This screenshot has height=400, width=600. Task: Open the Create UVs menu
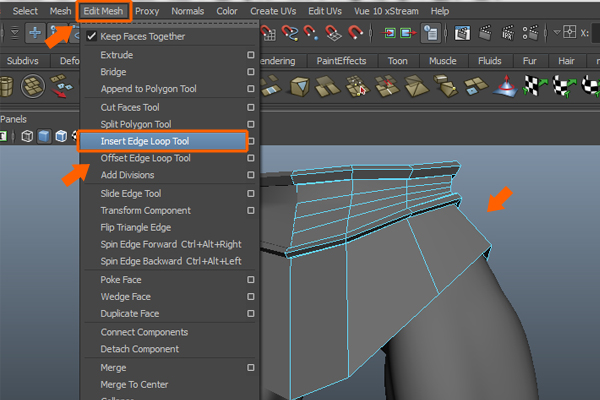pyautogui.click(x=273, y=11)
